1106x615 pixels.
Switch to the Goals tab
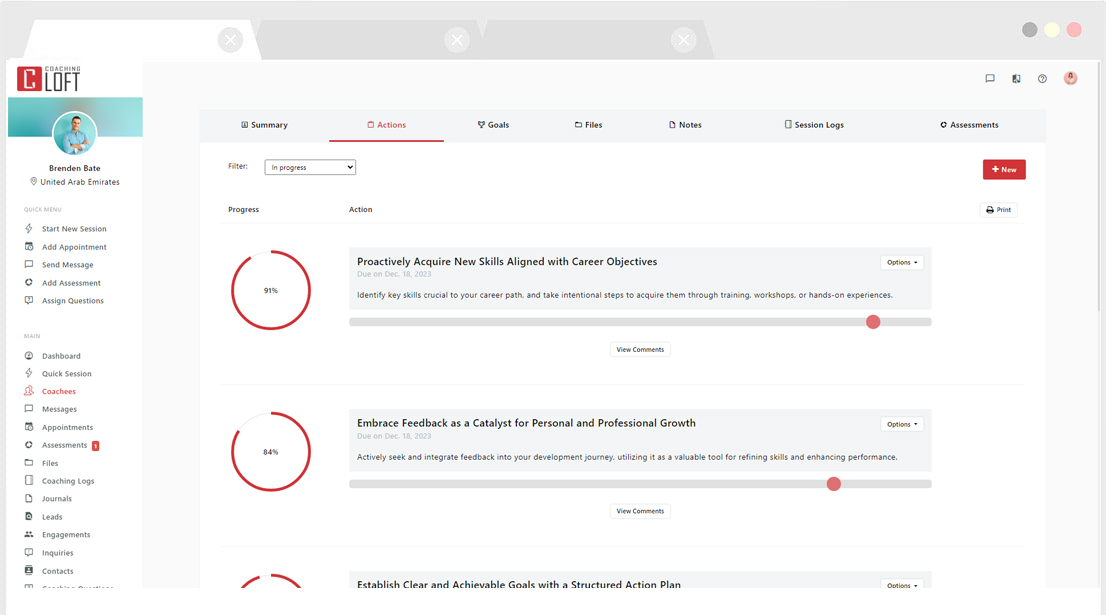pyautogui.click(x=494, y=124)
